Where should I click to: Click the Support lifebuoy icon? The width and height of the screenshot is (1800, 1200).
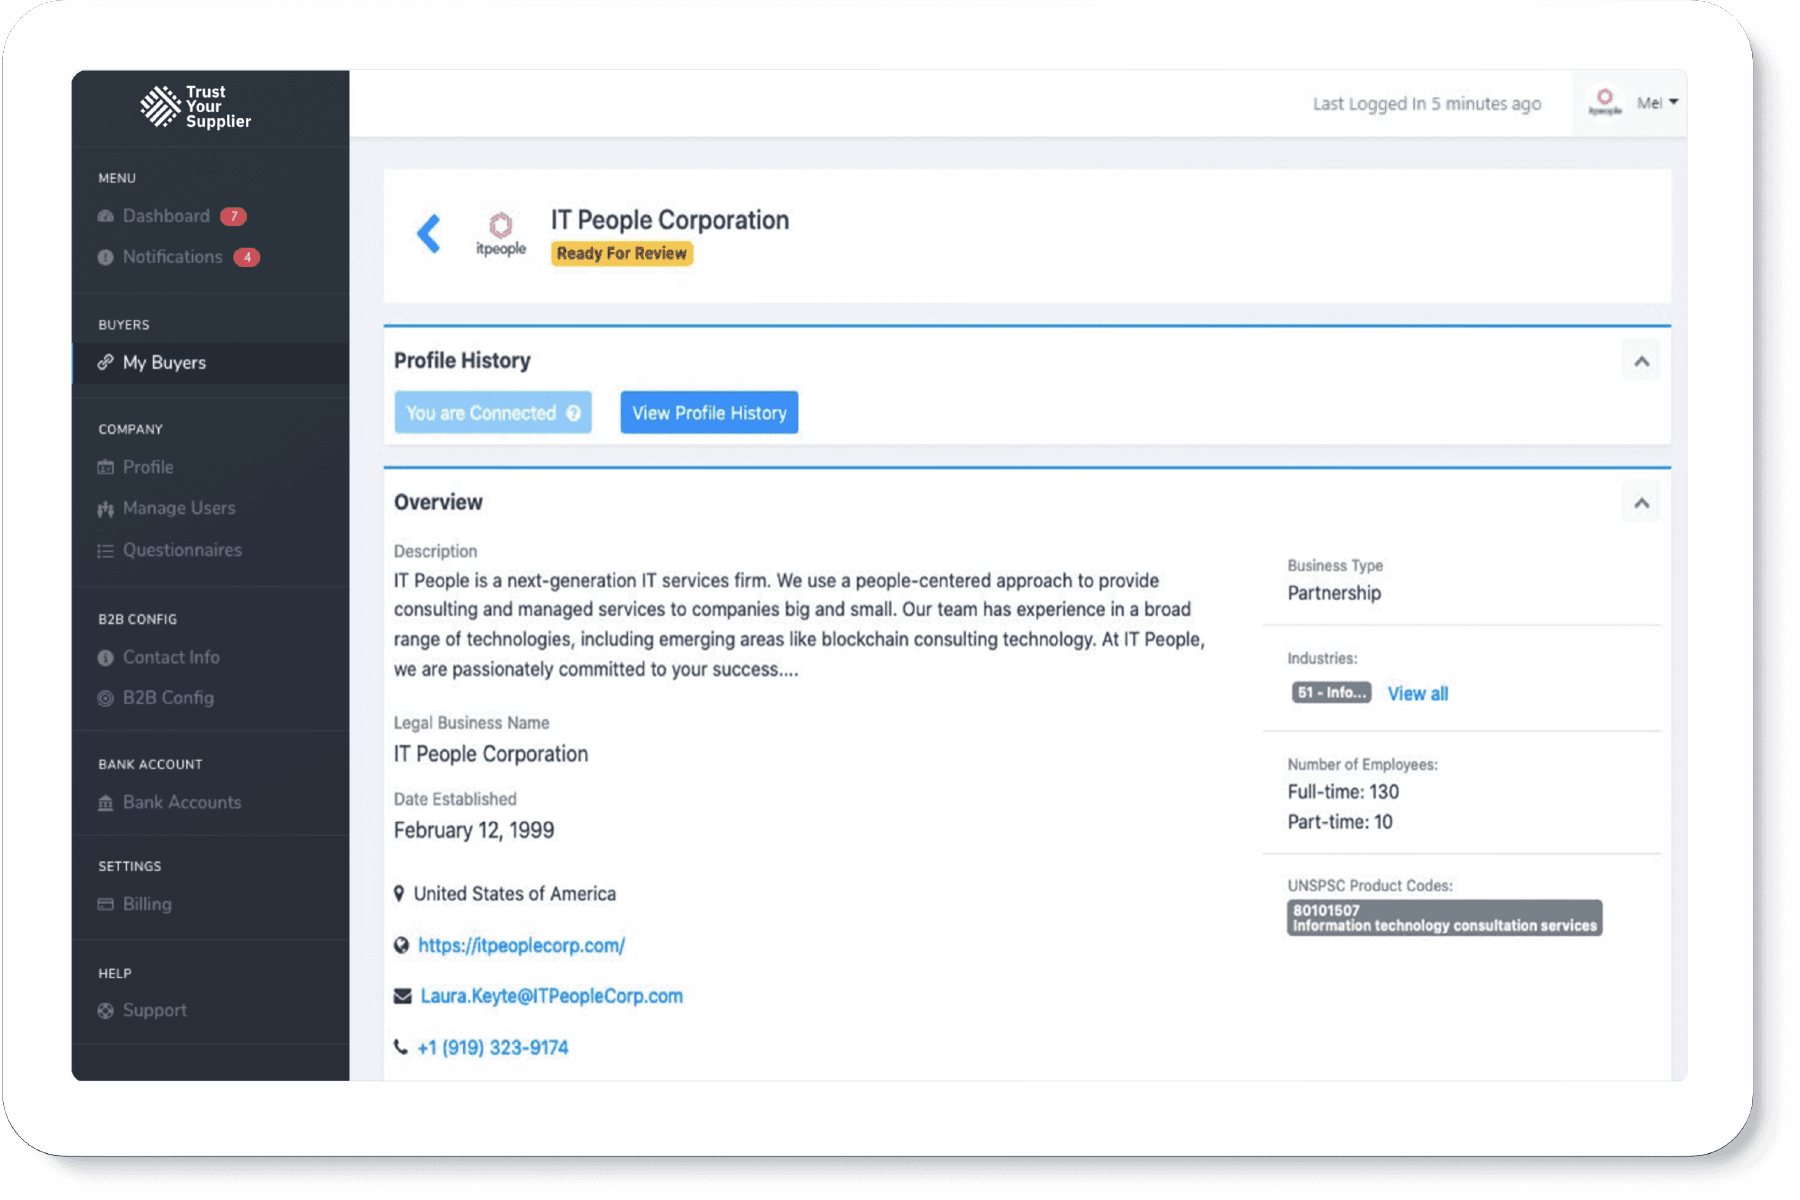pyautogui.click(x=106, y=1011)
